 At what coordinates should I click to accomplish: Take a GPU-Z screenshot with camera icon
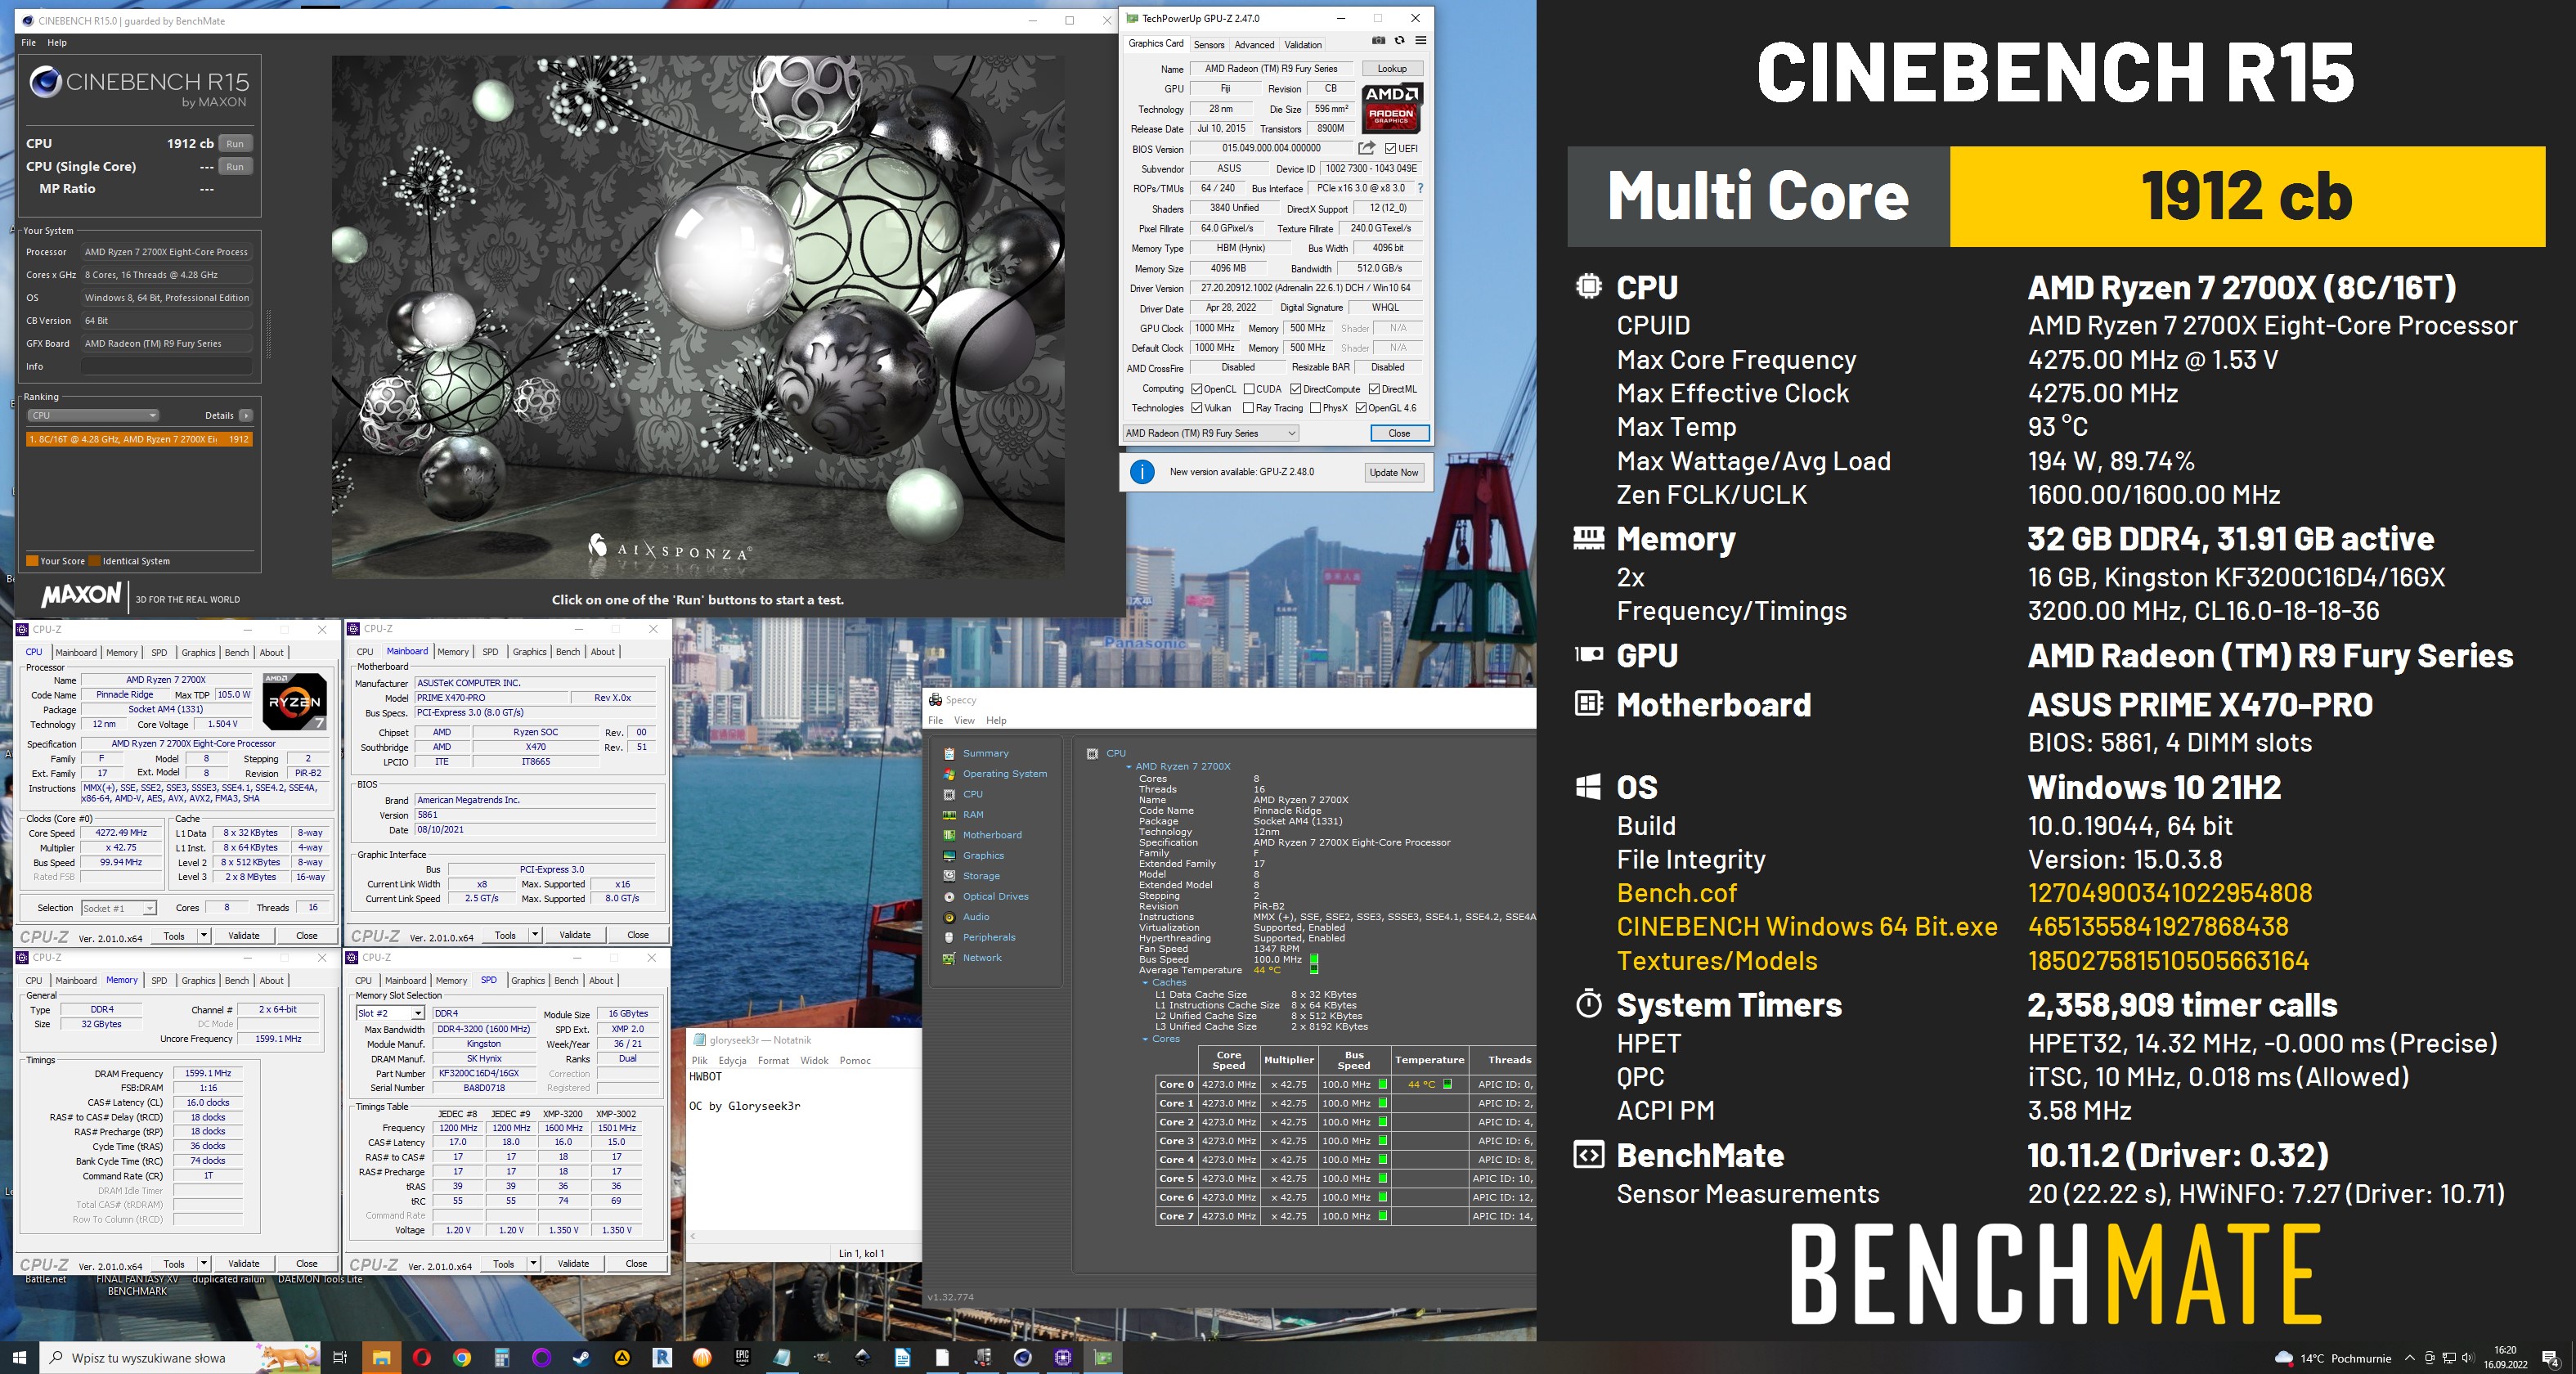(1378, 41)
